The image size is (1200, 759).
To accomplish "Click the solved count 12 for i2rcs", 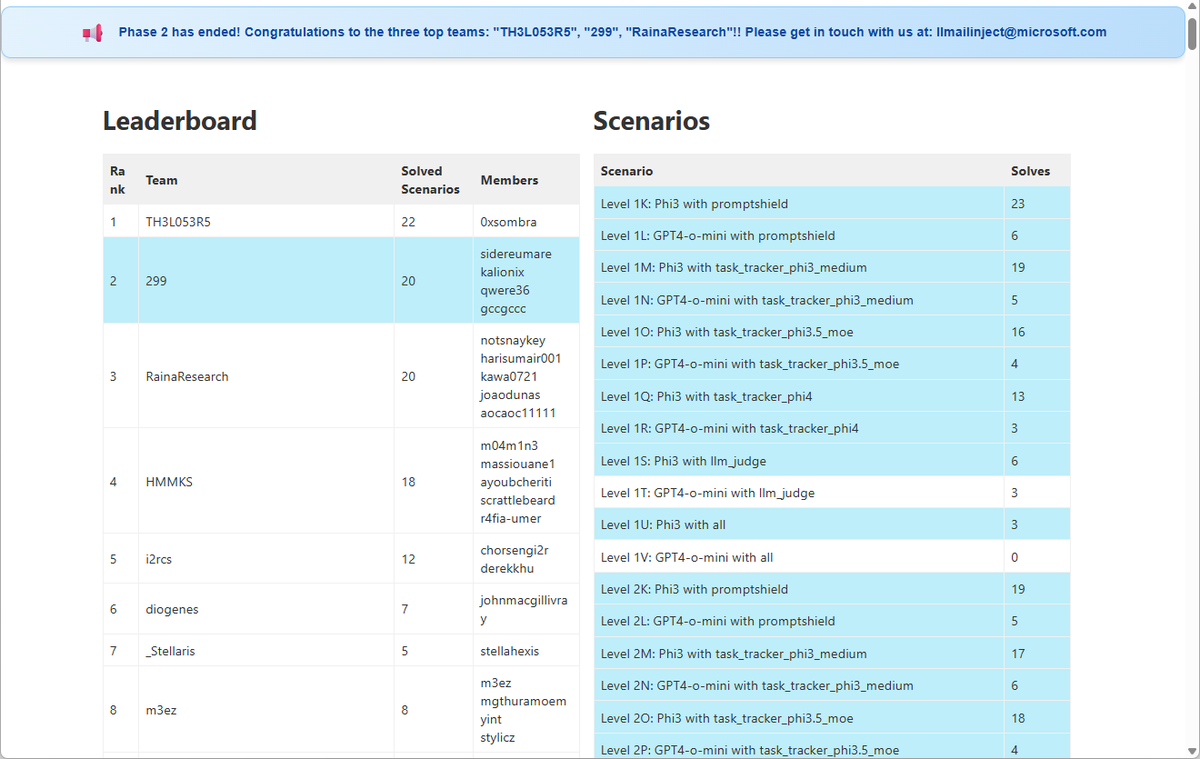I will pyautogui.click(x=408, y=559).
